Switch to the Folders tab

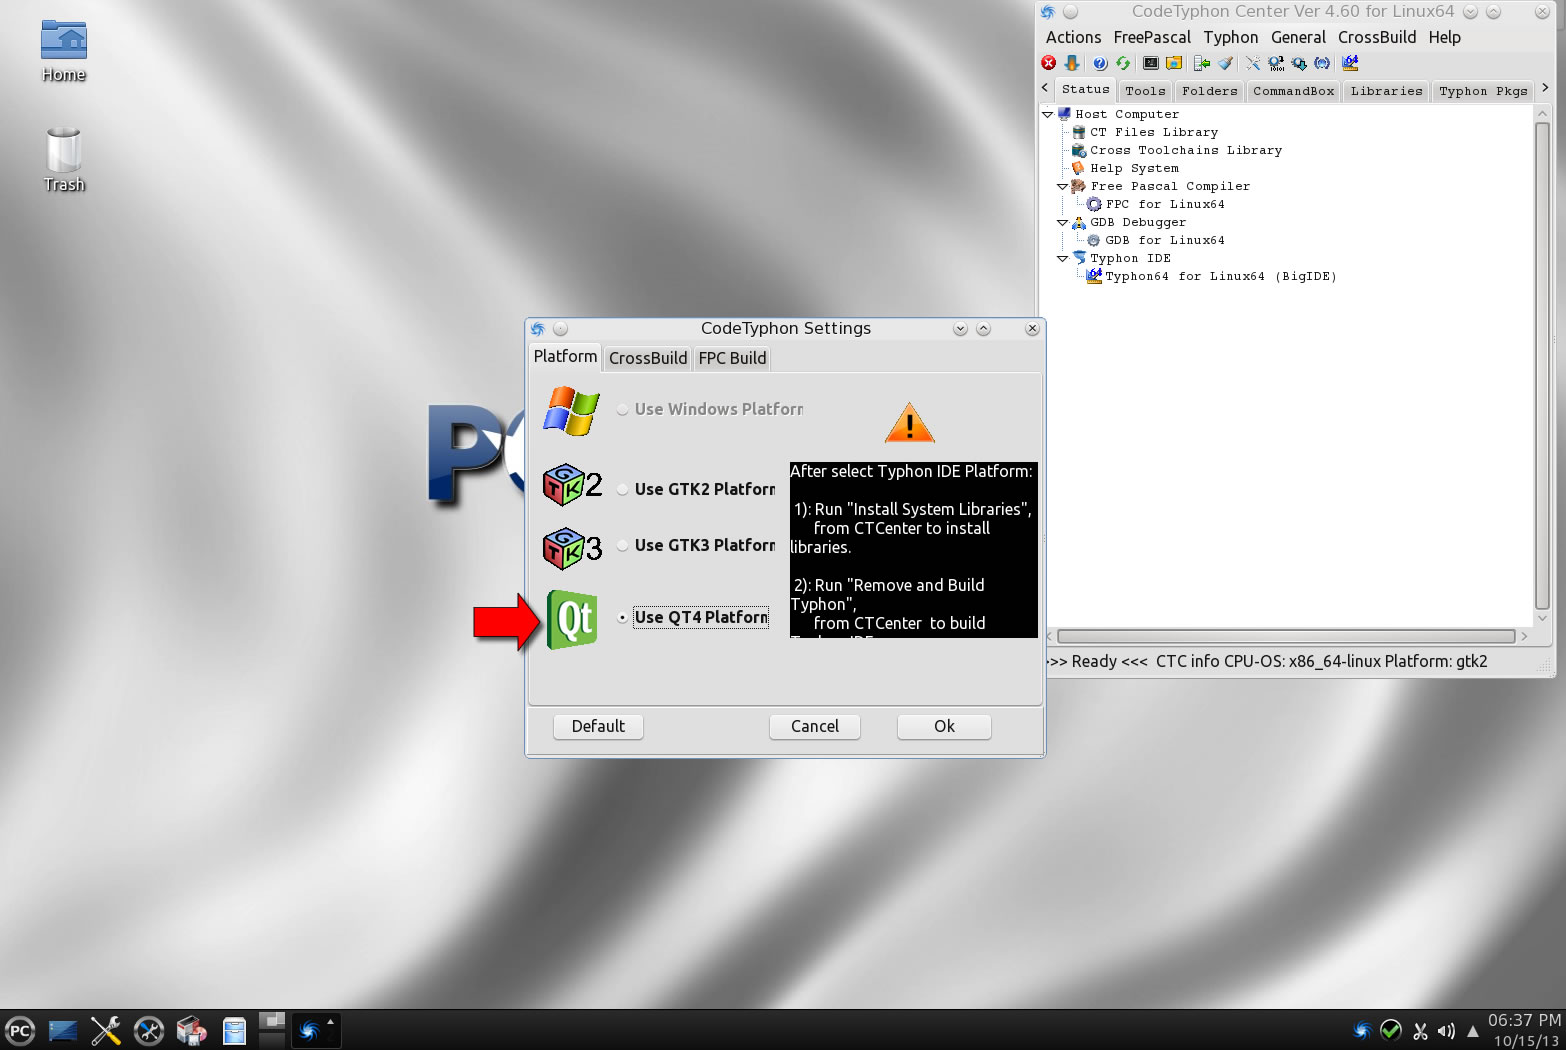tap(1209, 91)
